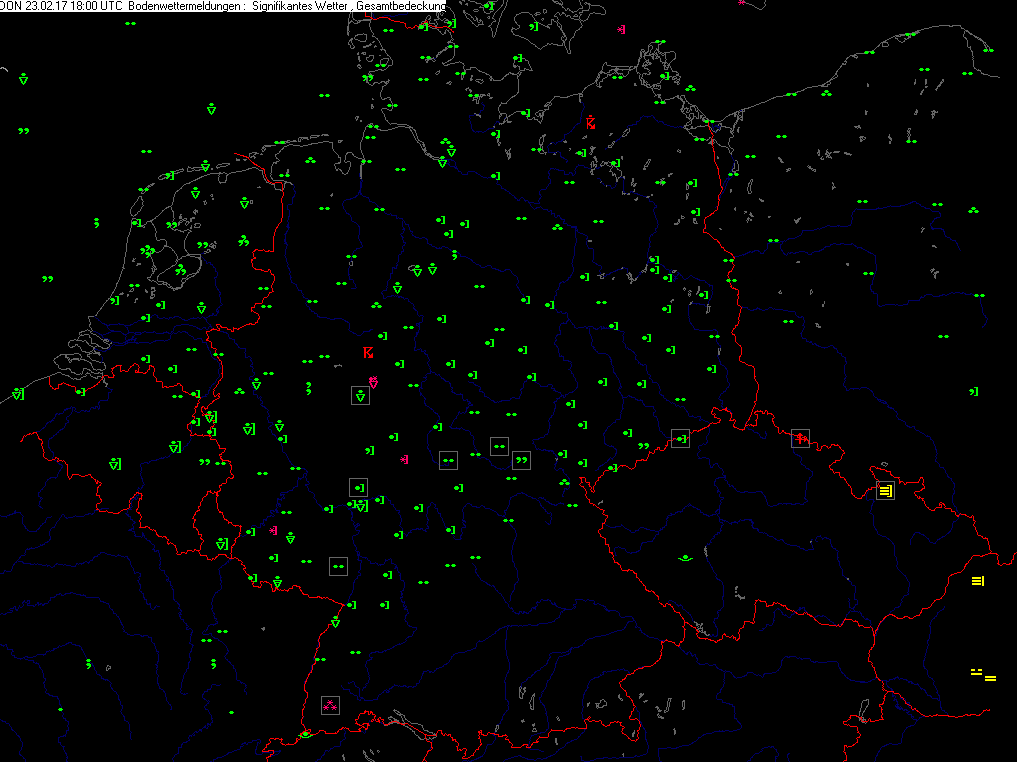Screen dimensions: 1017x762
Task: Click the boxed yellow fog symbol
Action: (885, 490)
